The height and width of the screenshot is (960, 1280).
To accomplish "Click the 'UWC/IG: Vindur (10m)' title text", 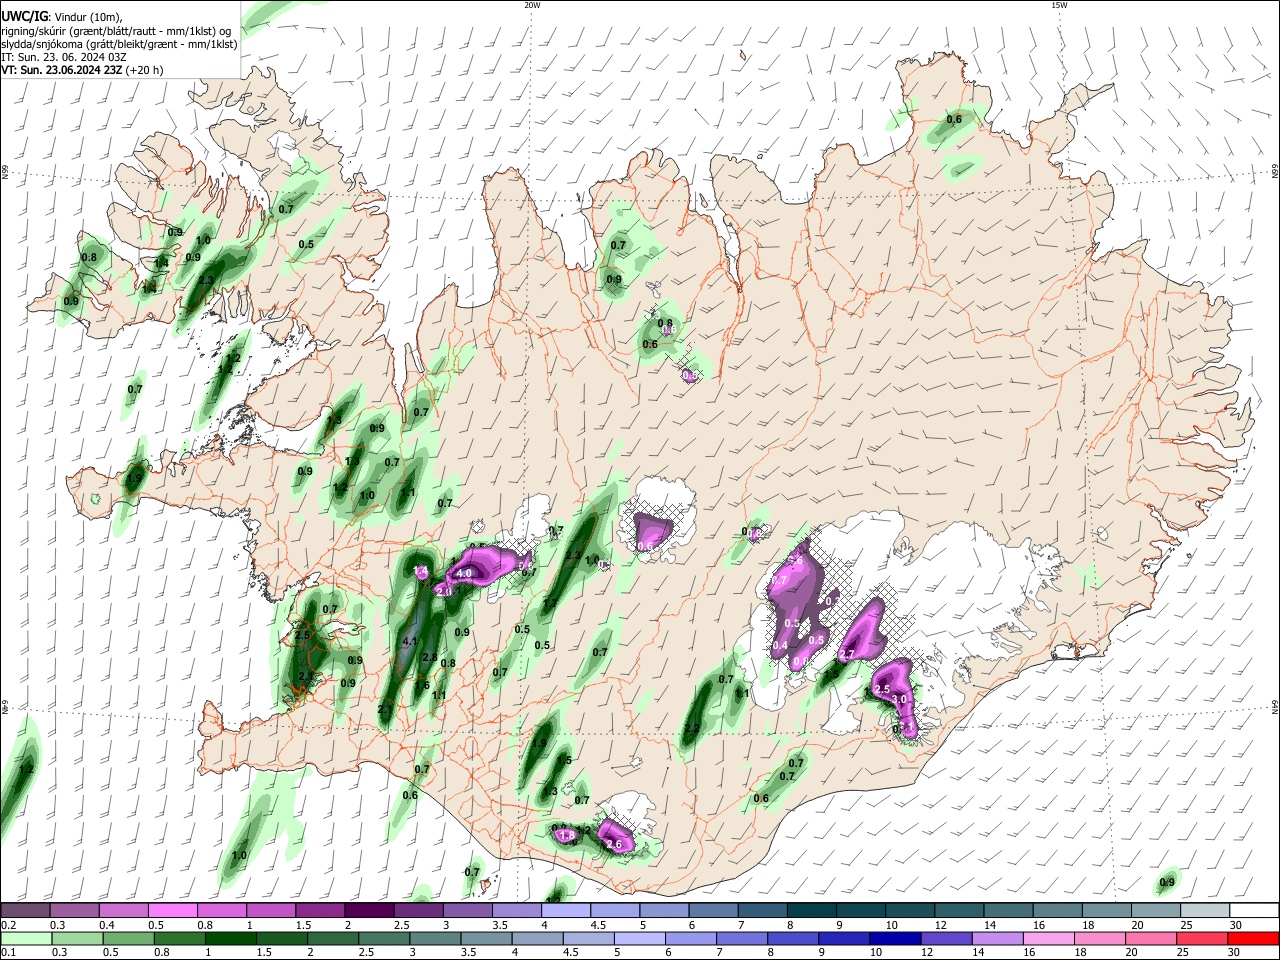I will (x=62, y=15).
